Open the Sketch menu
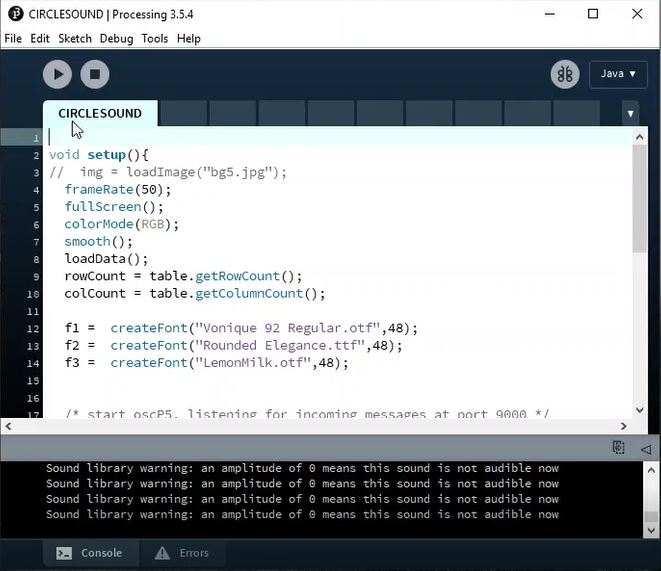The height and width of the screenshot is (571, 661). pos(75,38)
